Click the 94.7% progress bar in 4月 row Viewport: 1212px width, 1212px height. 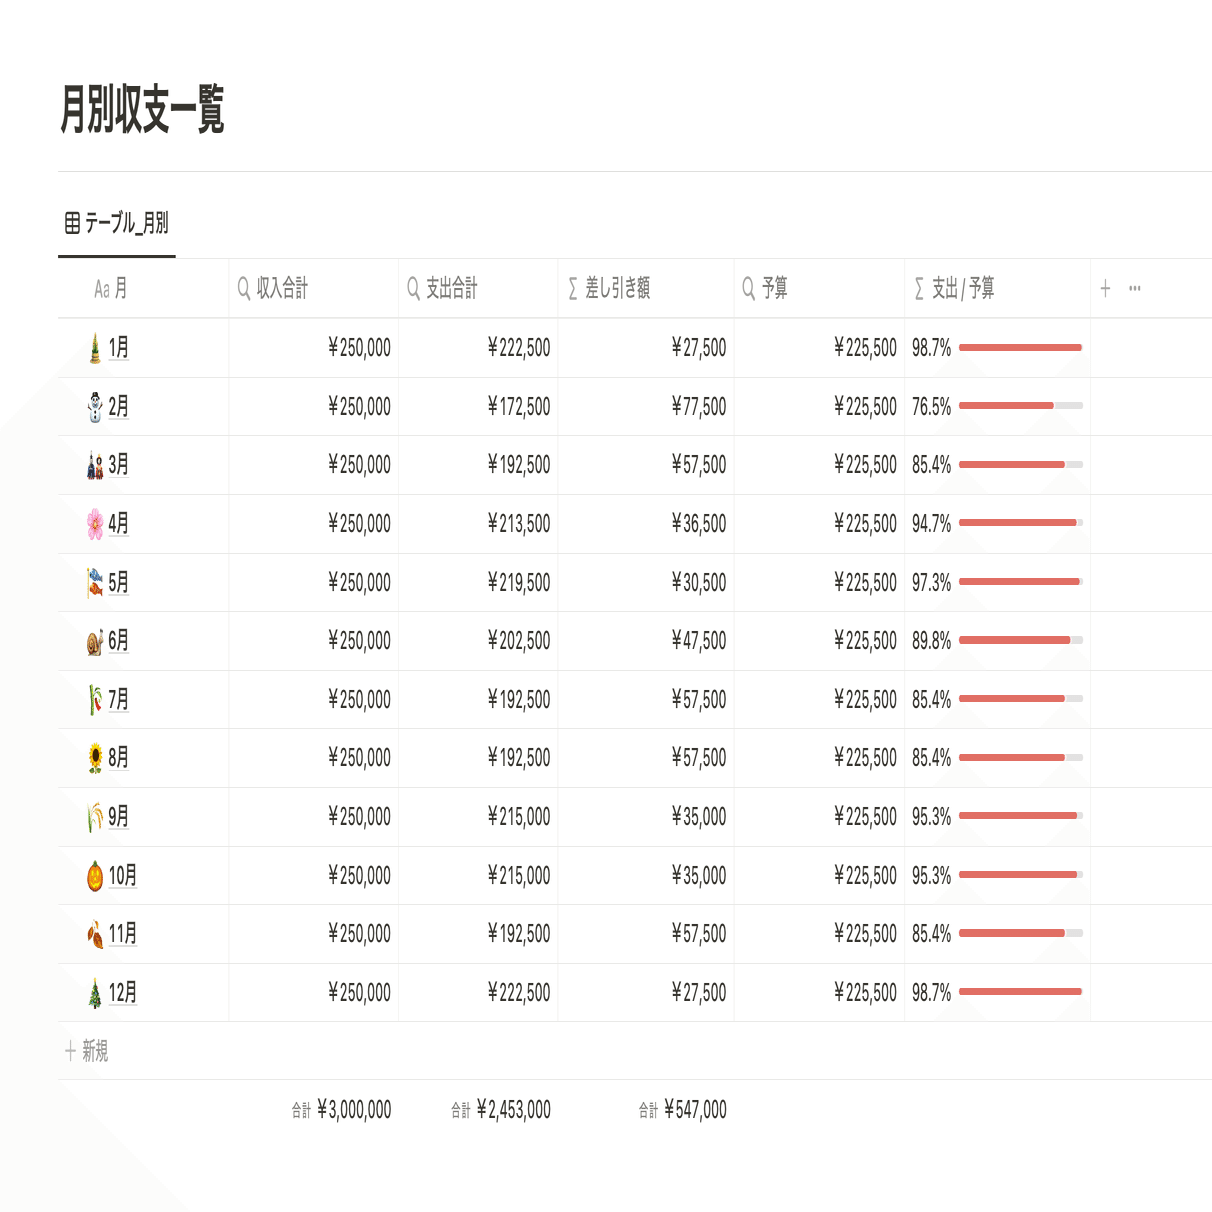coord(1021,523)
